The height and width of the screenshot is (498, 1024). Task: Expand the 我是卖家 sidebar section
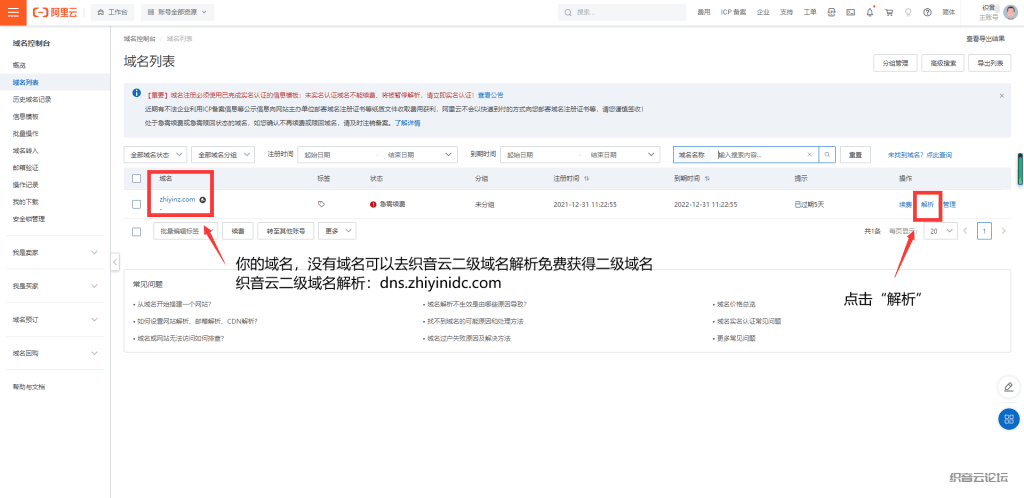point(55,253)
